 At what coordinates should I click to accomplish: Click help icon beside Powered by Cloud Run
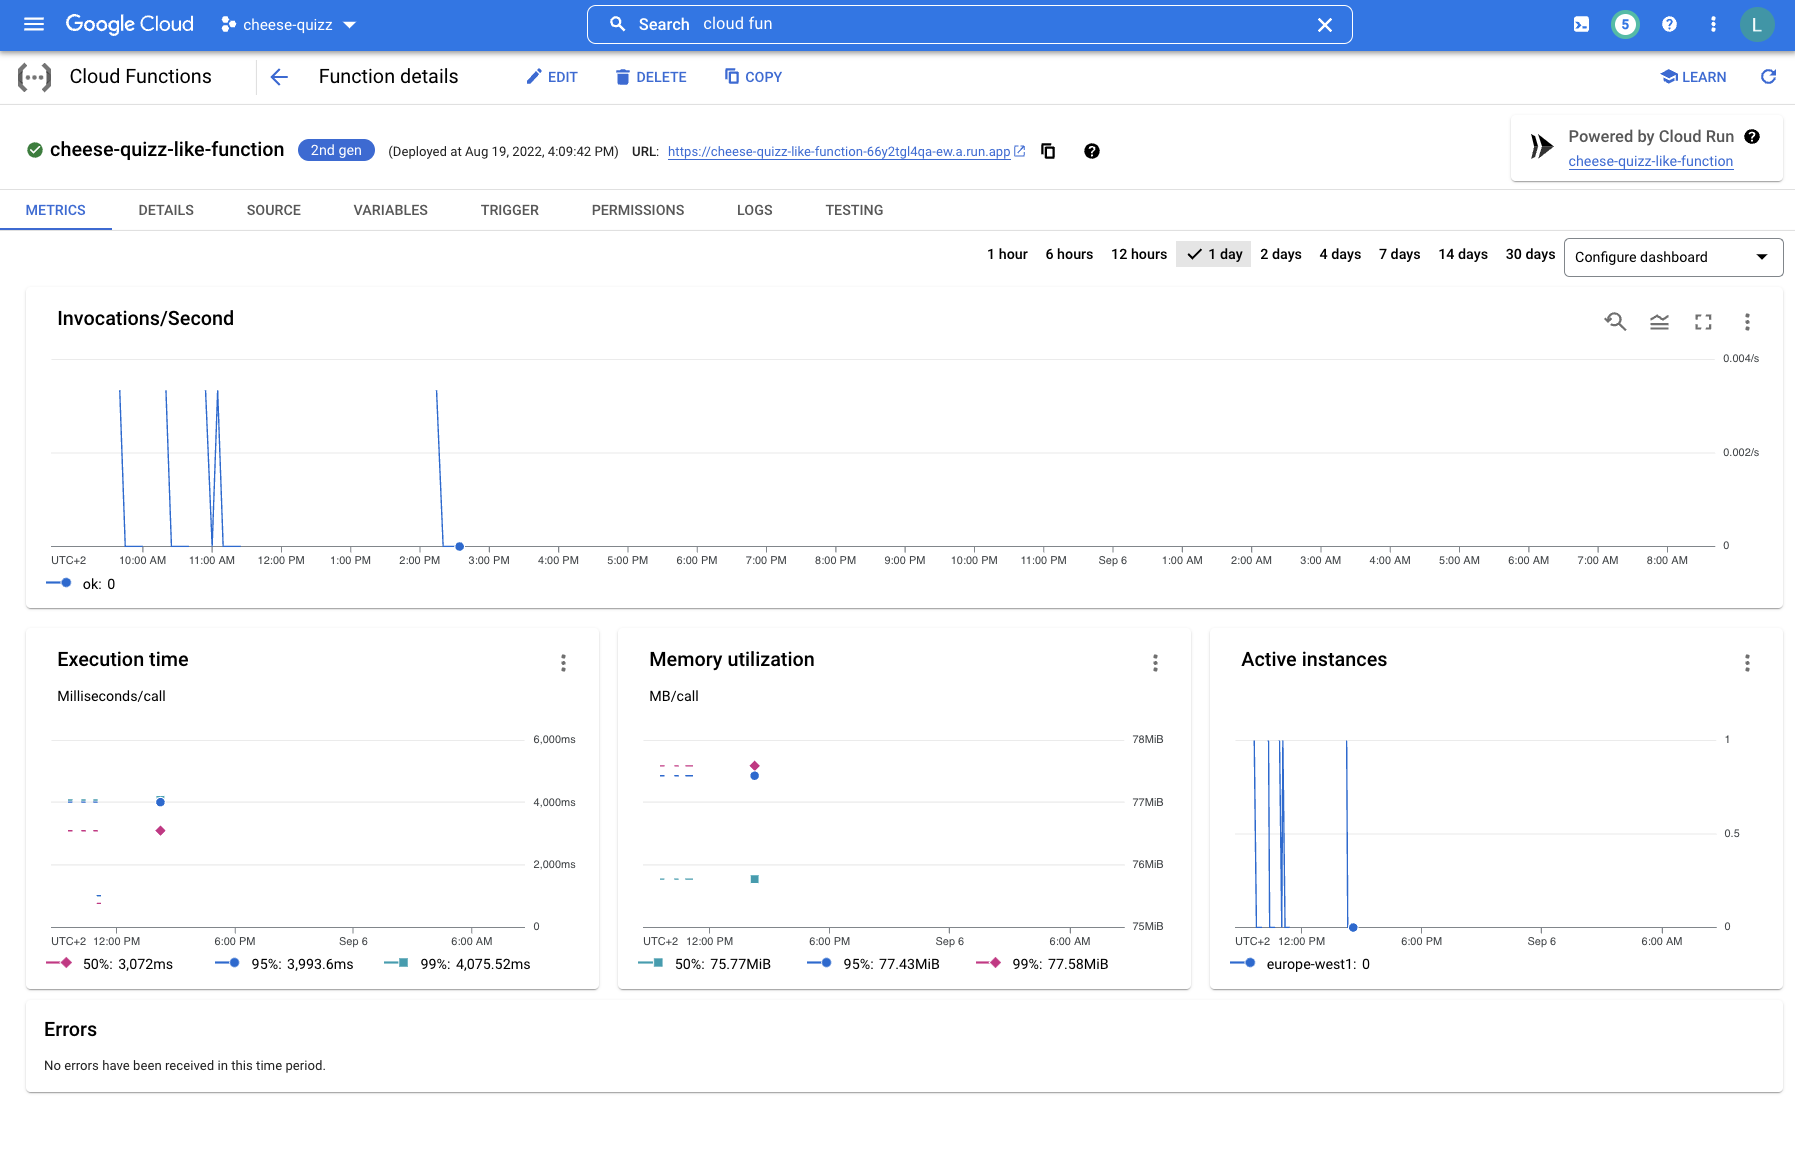[1752, 137]
